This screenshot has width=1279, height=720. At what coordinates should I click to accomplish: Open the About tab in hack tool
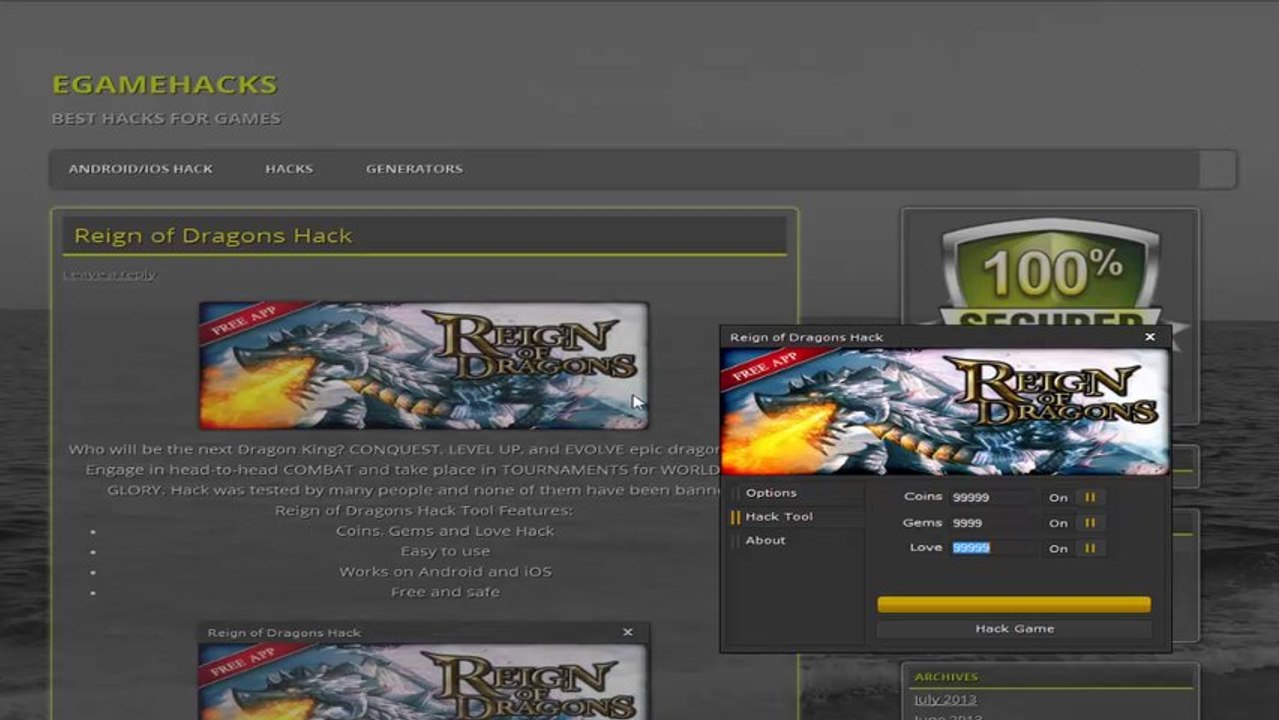tap(765, 541)
